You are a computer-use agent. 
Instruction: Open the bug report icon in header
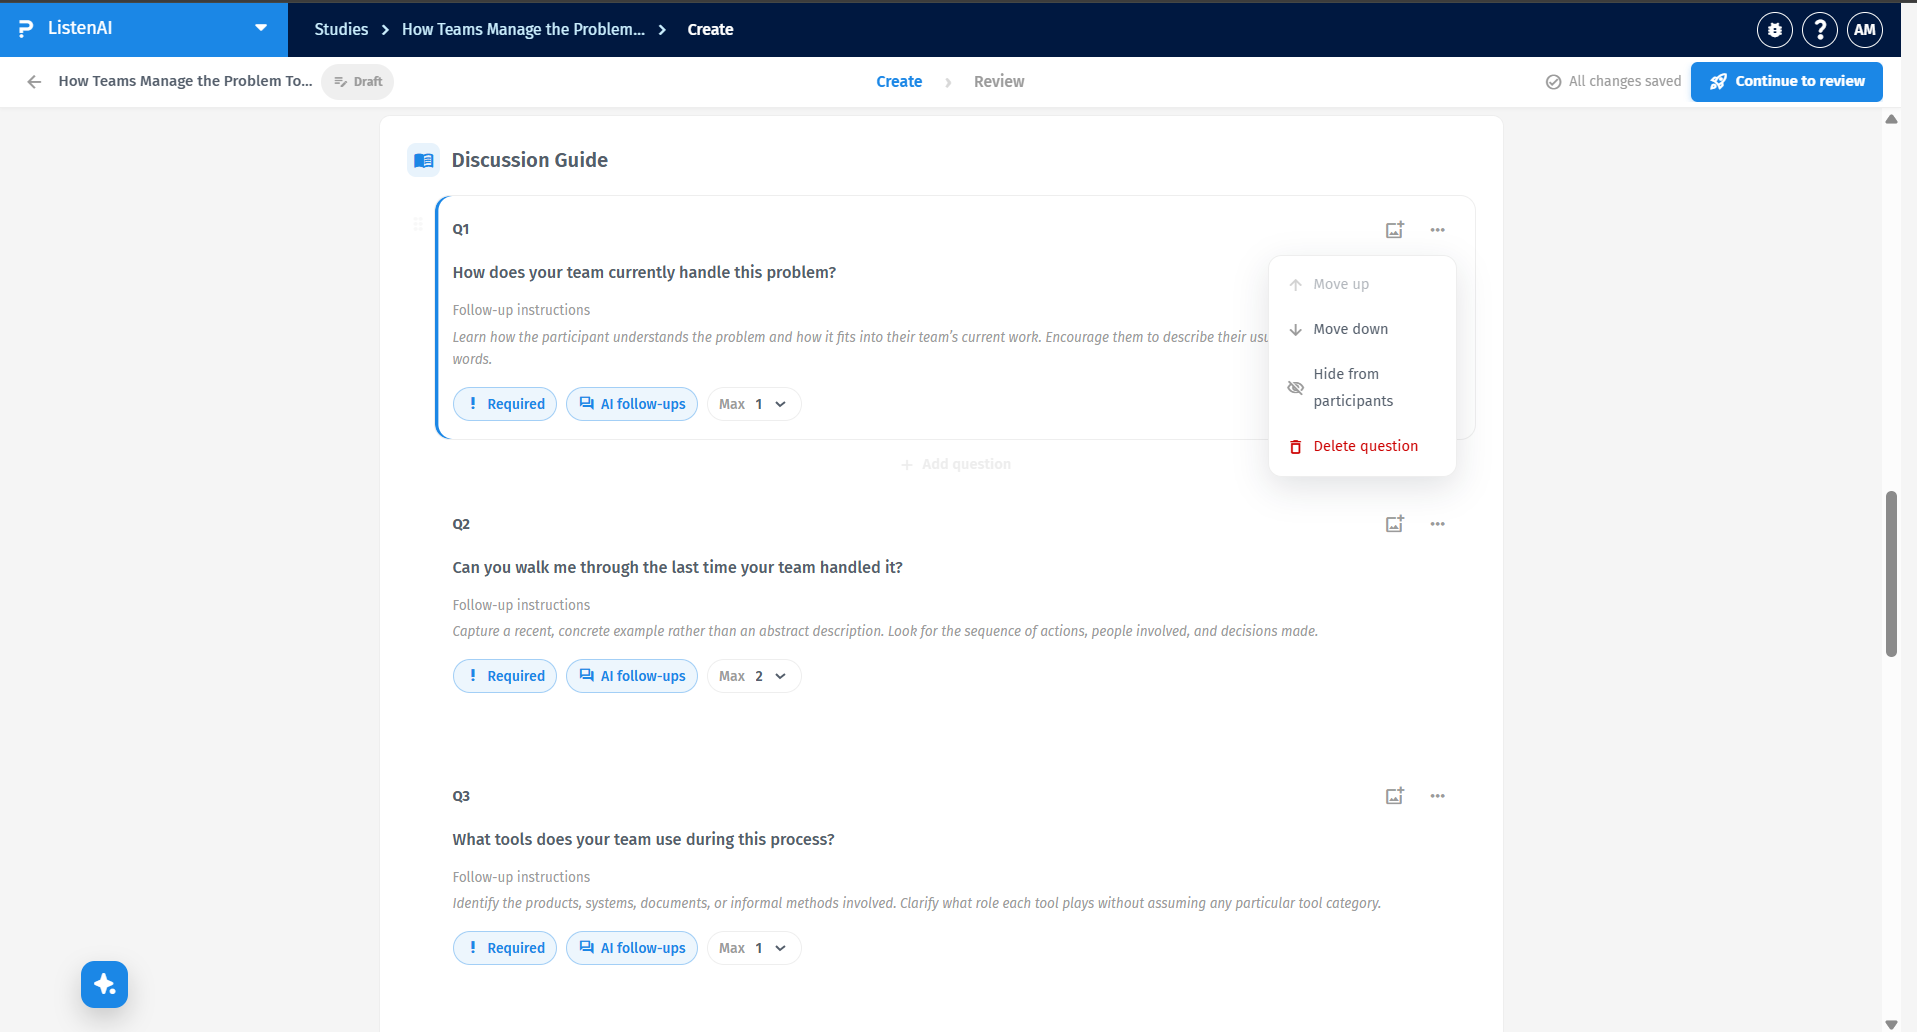(1775, 30)
